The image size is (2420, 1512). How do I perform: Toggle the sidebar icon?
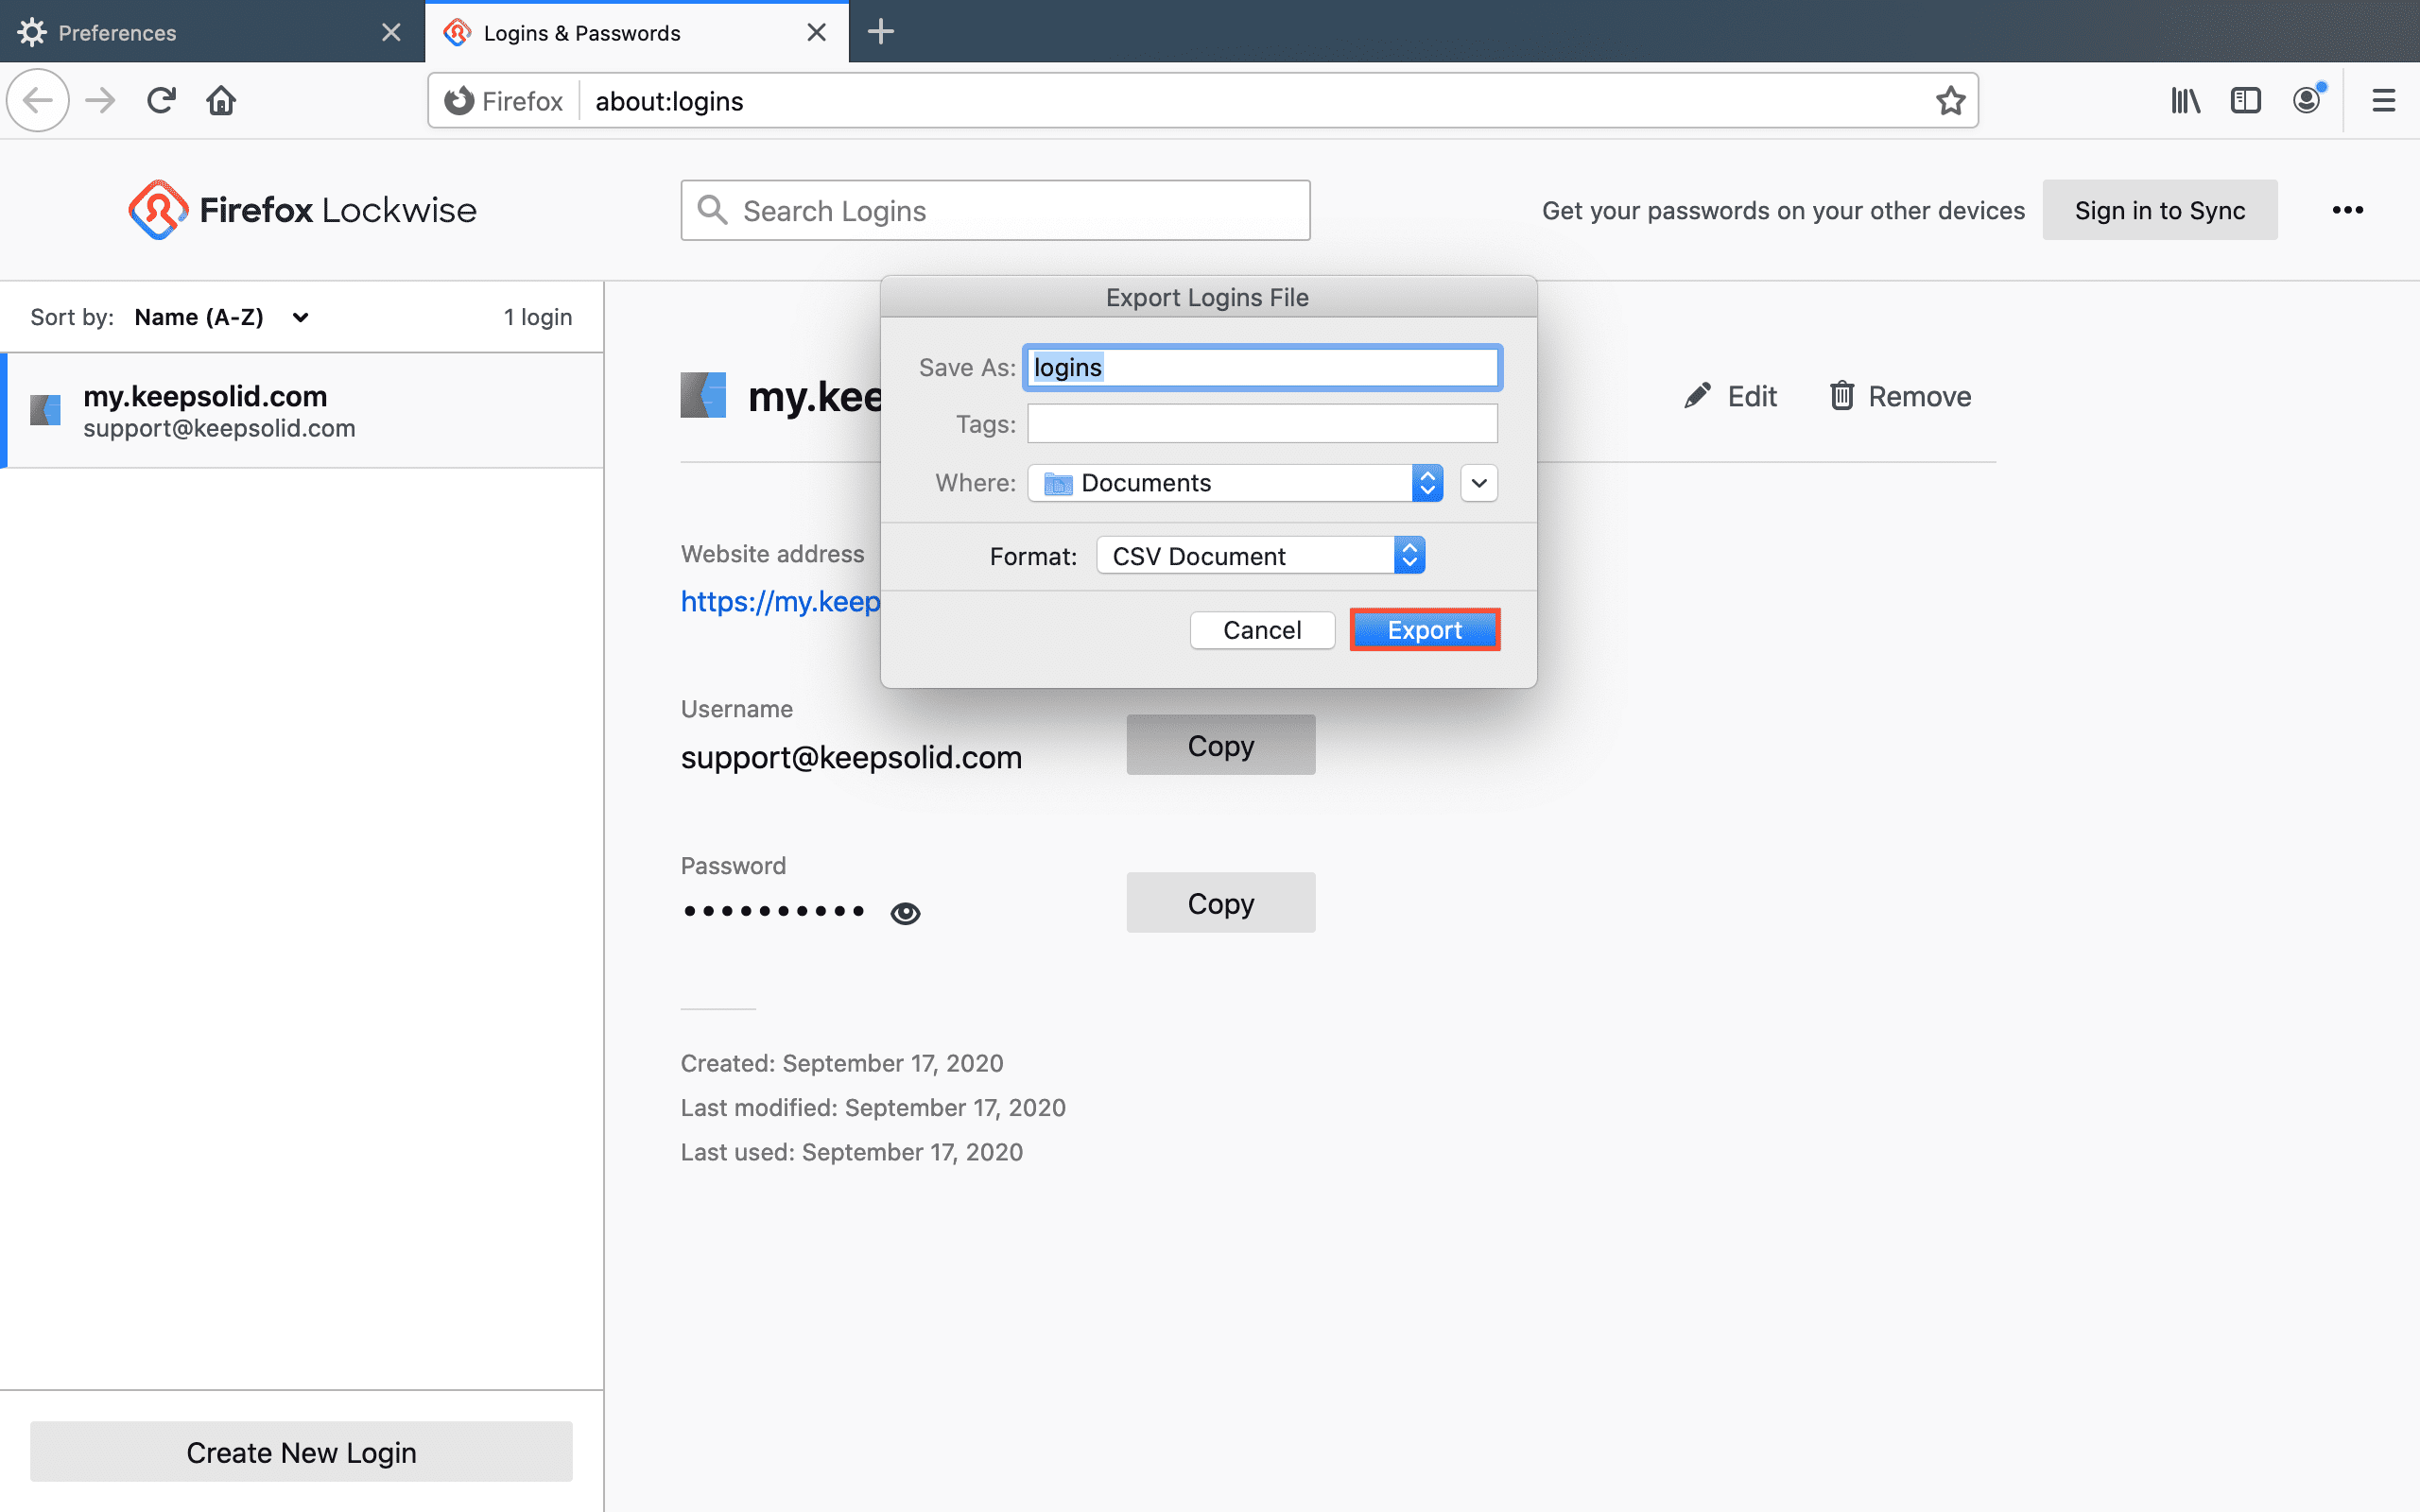pyautogui.click(x=2245, y=100)
